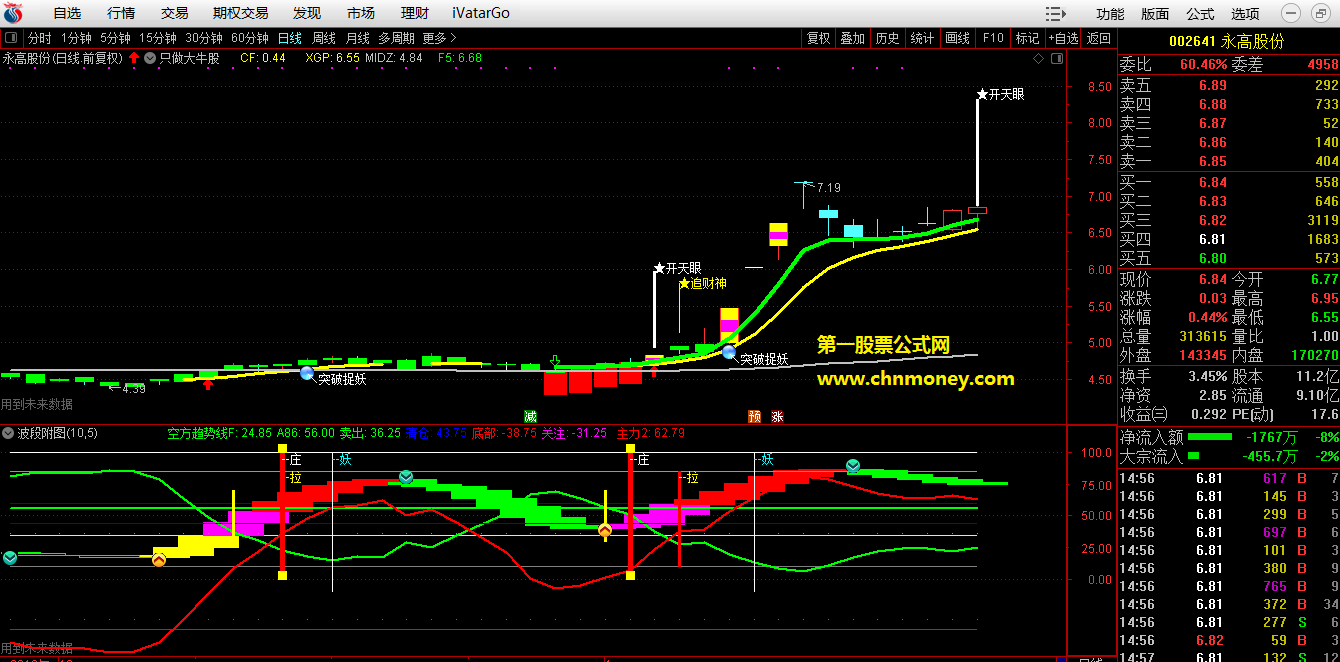
Task: Select the 日线 period tab
Action: tap(290, 38)
